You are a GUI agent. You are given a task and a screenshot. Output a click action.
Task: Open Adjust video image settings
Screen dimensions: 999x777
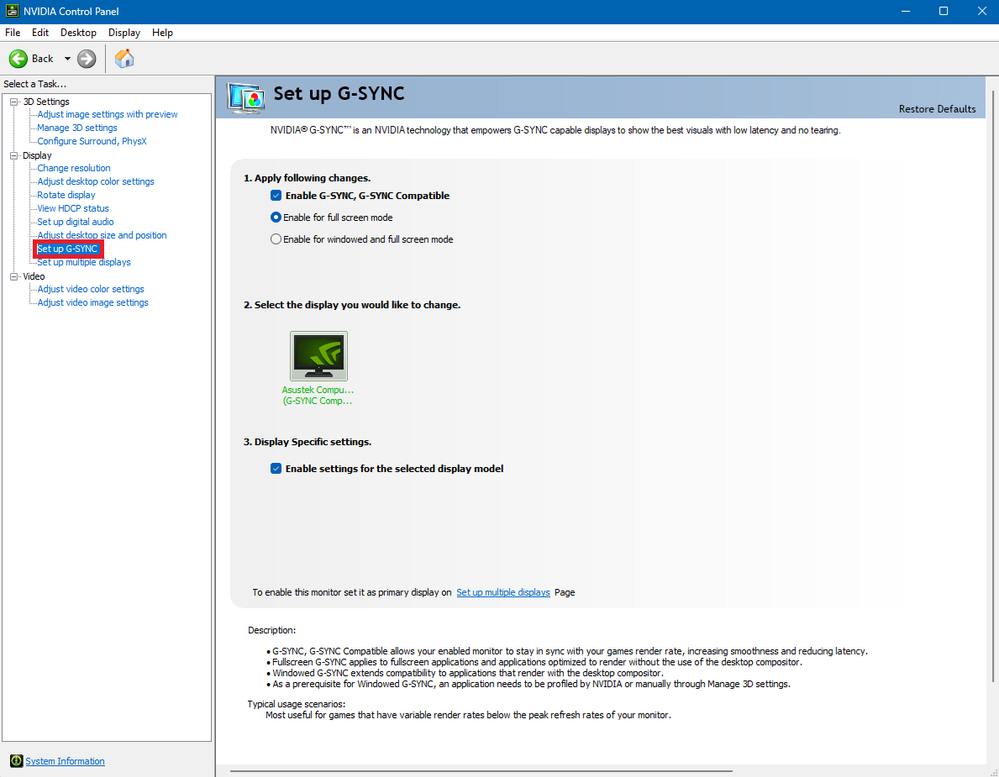click(x=93, y=303)
